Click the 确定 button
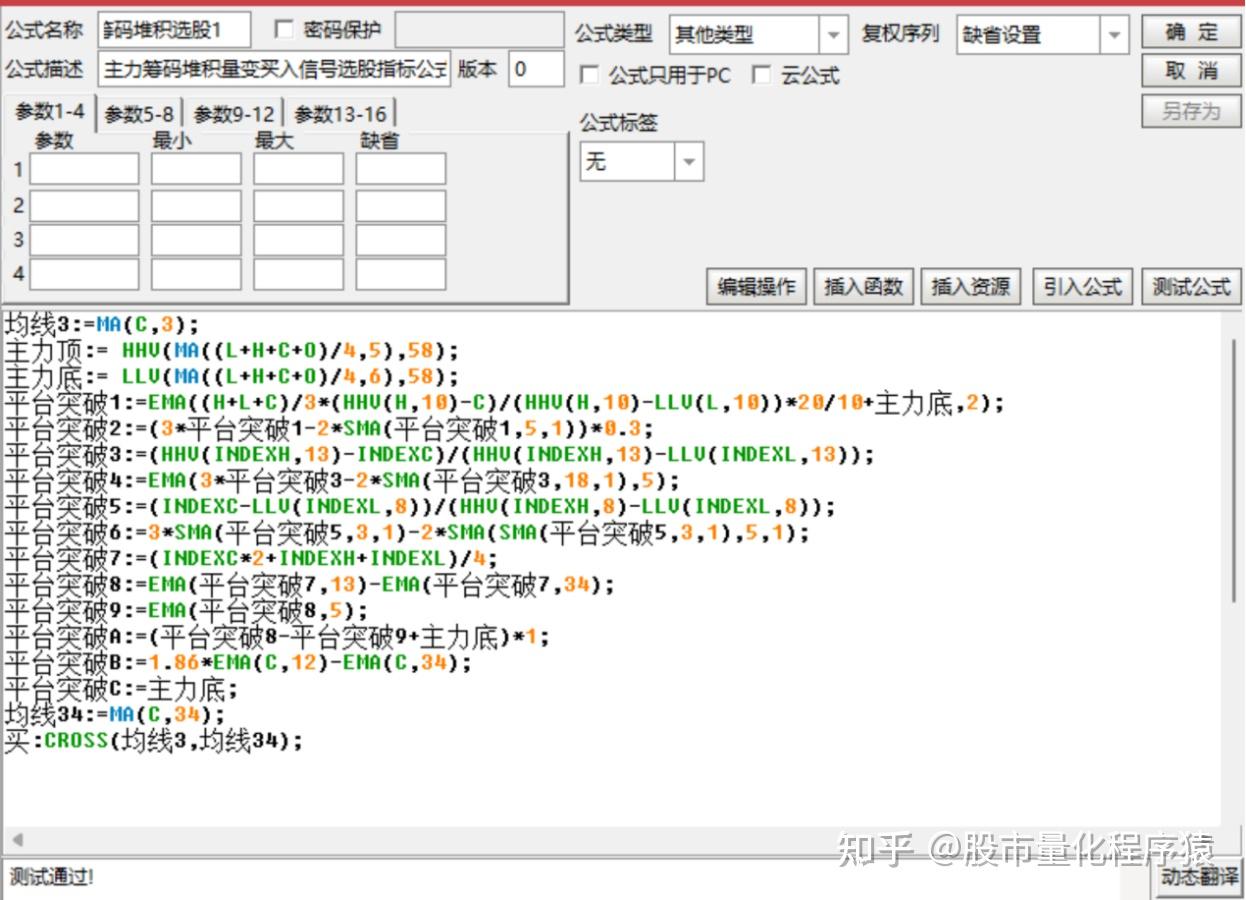 [1192, 32]
